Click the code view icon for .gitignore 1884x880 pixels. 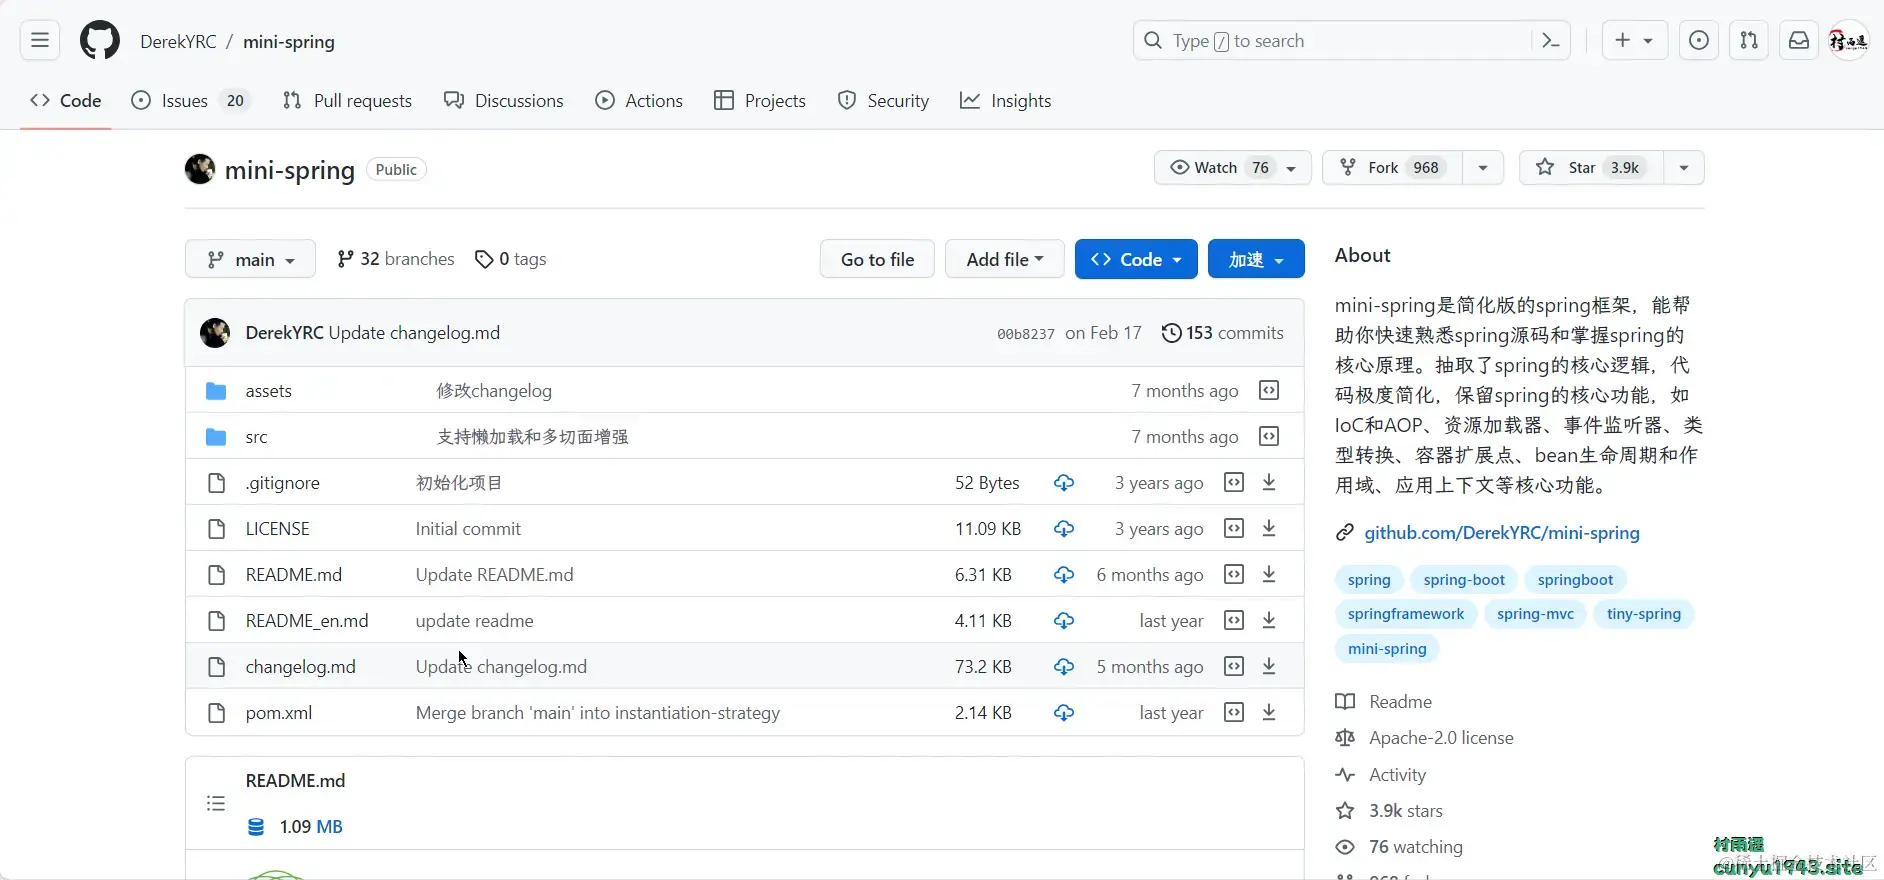tap(1234, 483)
